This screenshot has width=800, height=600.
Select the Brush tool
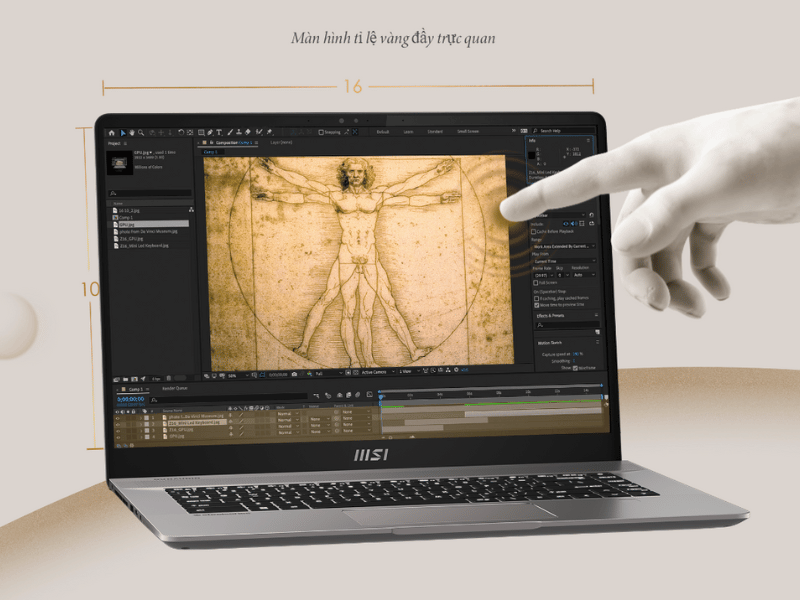230,132
